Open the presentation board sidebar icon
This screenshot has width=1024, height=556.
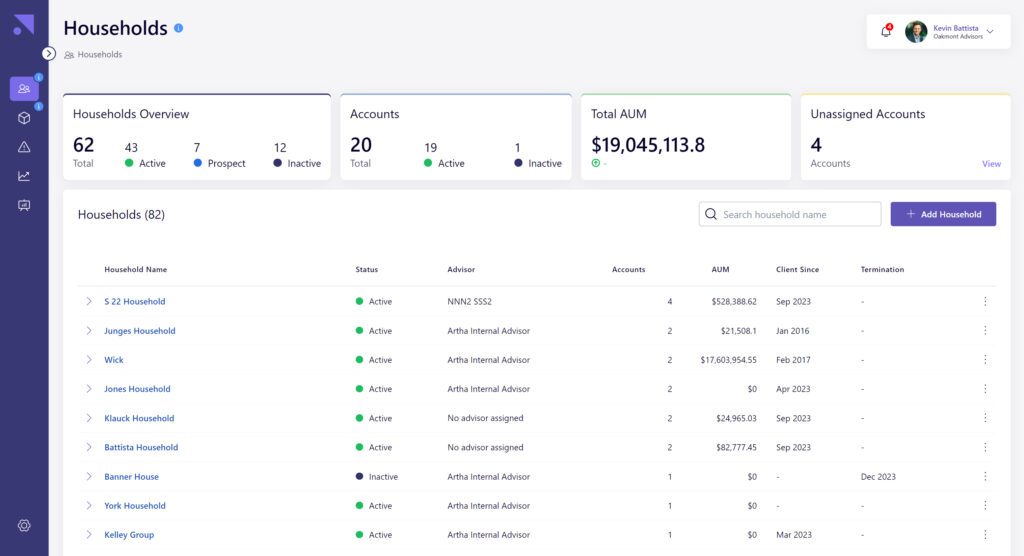tap(24, 205)
